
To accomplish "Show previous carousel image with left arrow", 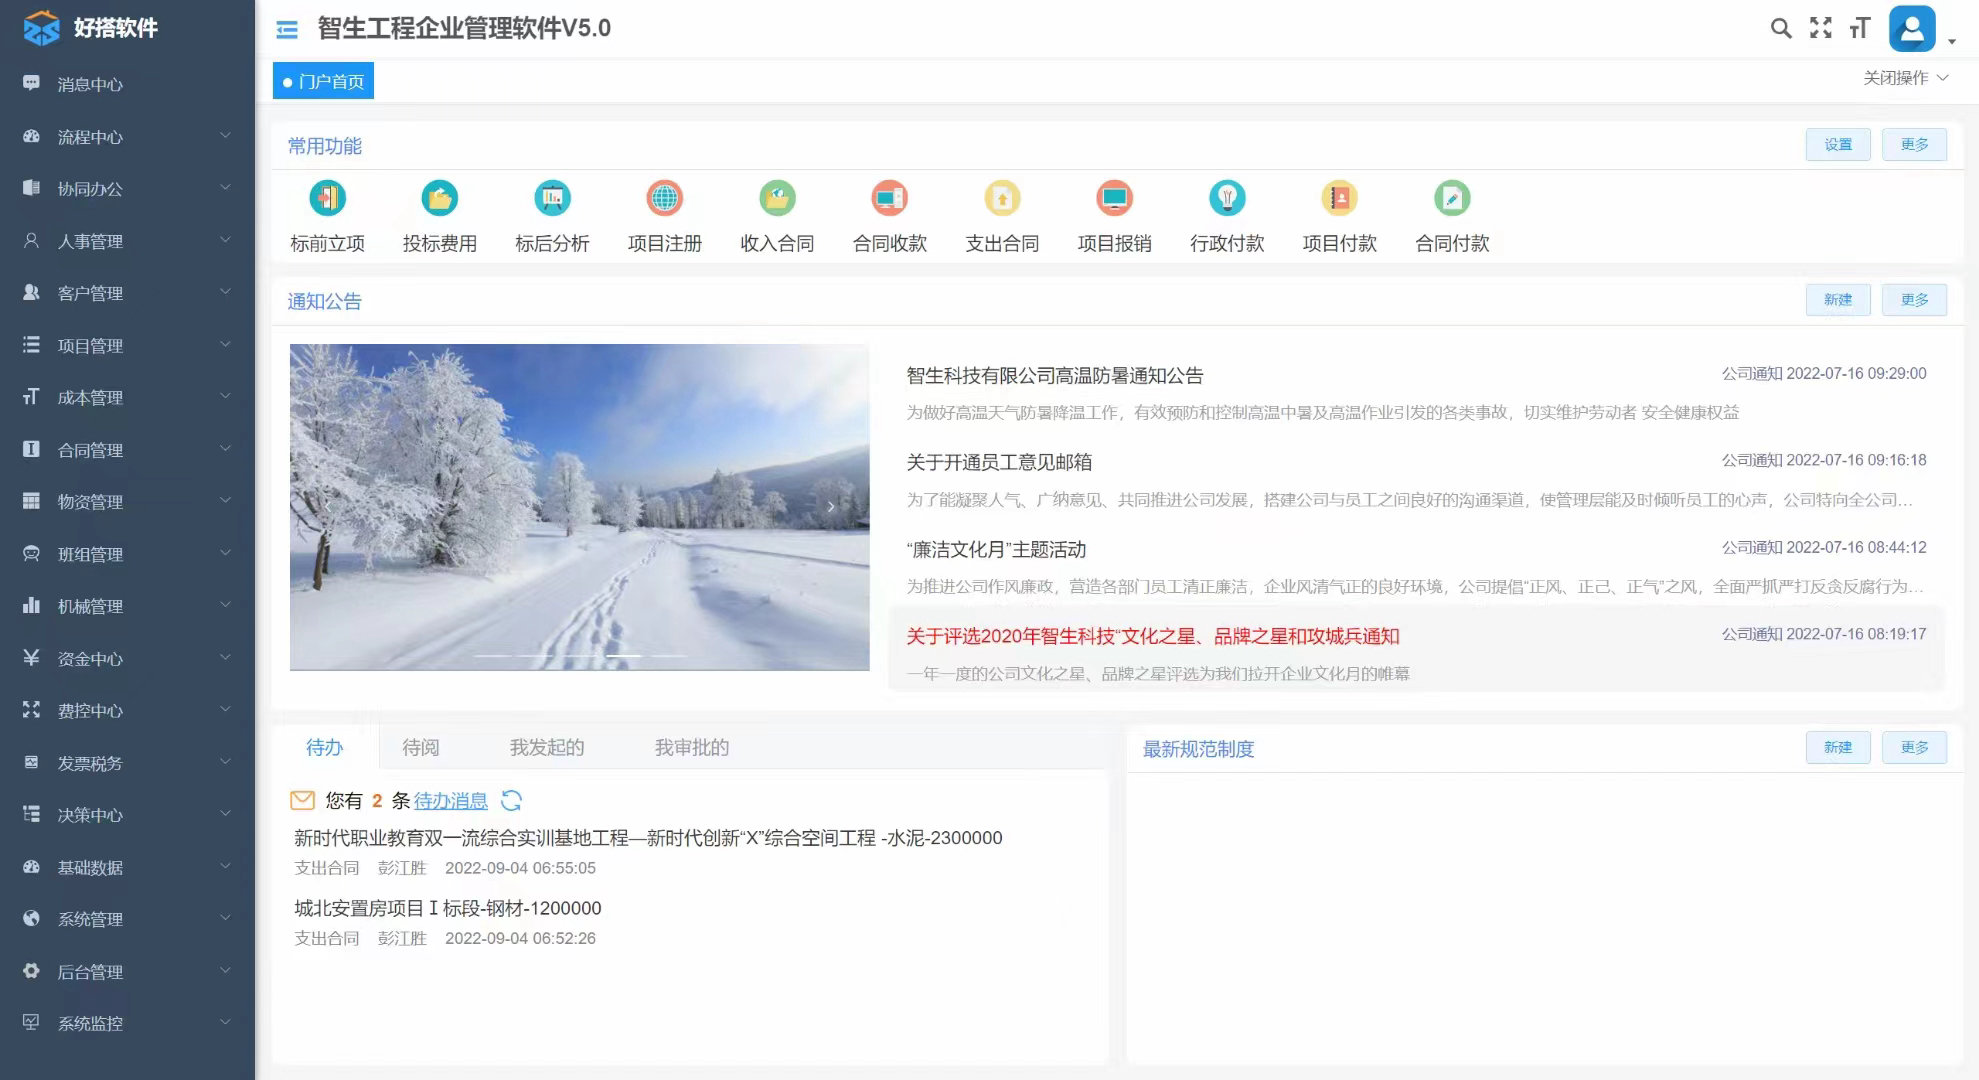I will point(328,507).
